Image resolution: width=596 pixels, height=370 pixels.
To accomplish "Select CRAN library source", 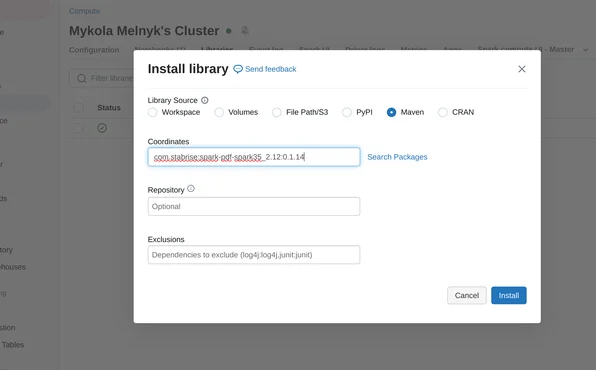I will coord(442,112).
